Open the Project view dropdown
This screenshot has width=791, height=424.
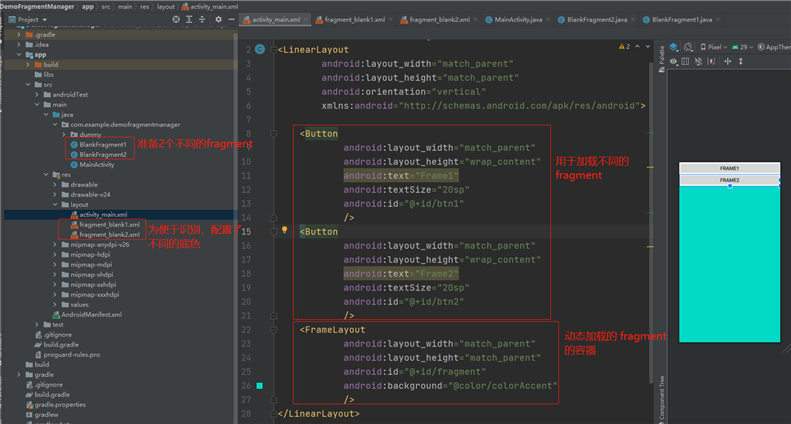28,19
